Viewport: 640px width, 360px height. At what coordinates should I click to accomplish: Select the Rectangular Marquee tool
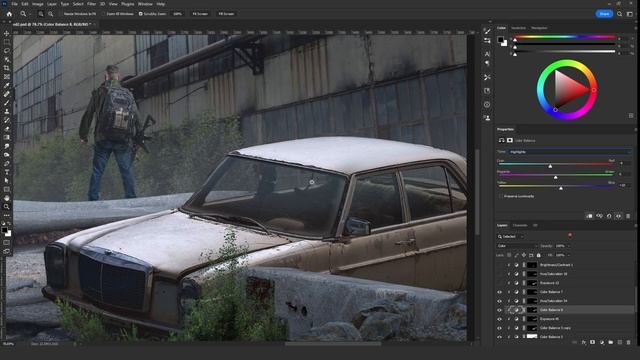pos(7,42)
